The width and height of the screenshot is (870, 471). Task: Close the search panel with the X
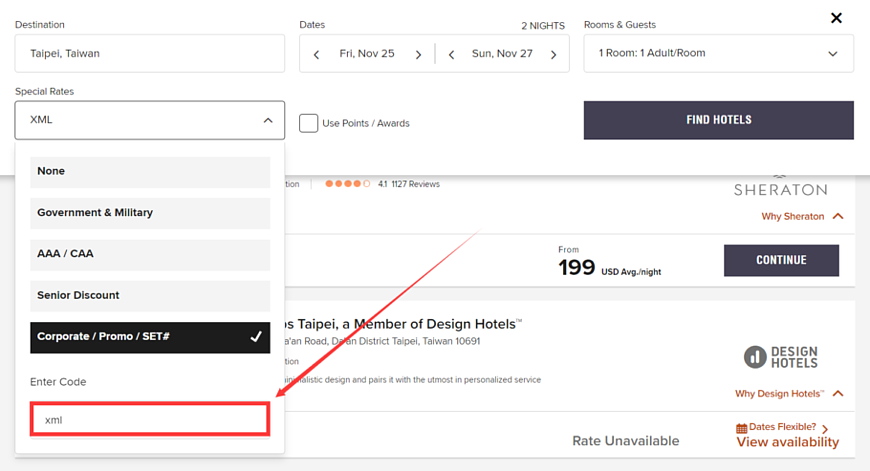(x=836, y=18)
